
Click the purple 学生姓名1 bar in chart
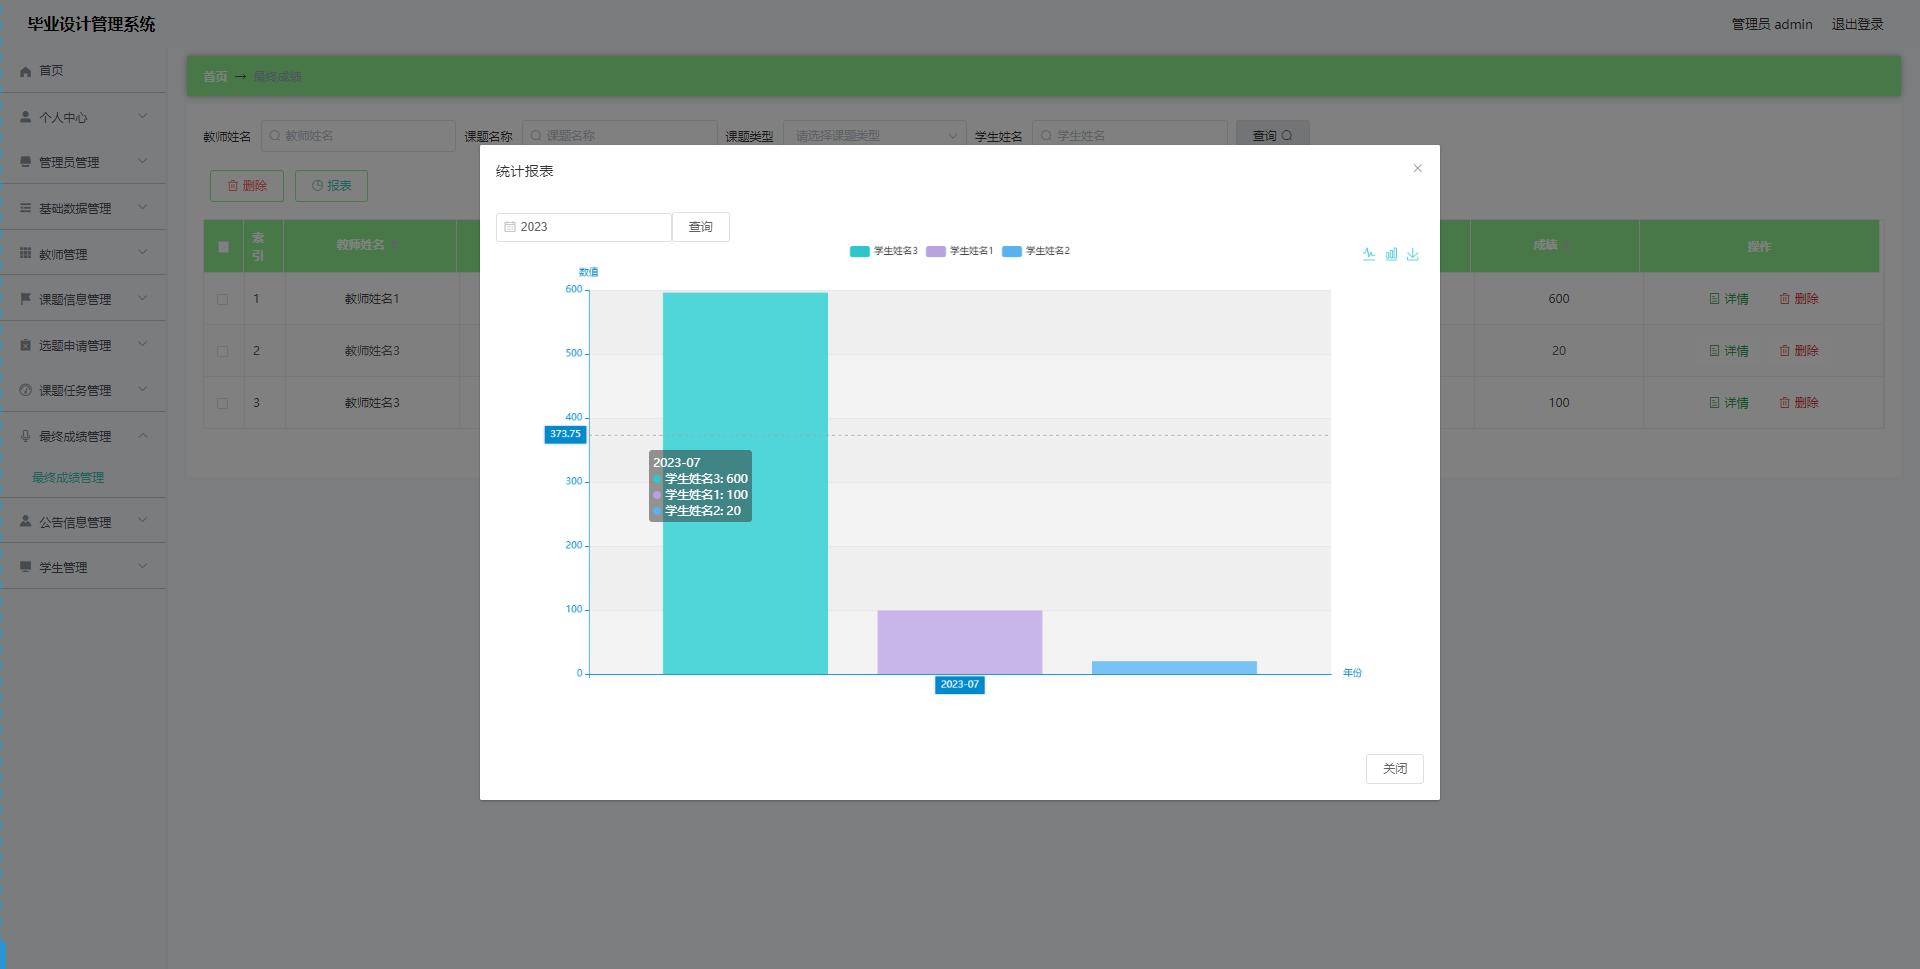pyautogui.click(x=960, y=642)
